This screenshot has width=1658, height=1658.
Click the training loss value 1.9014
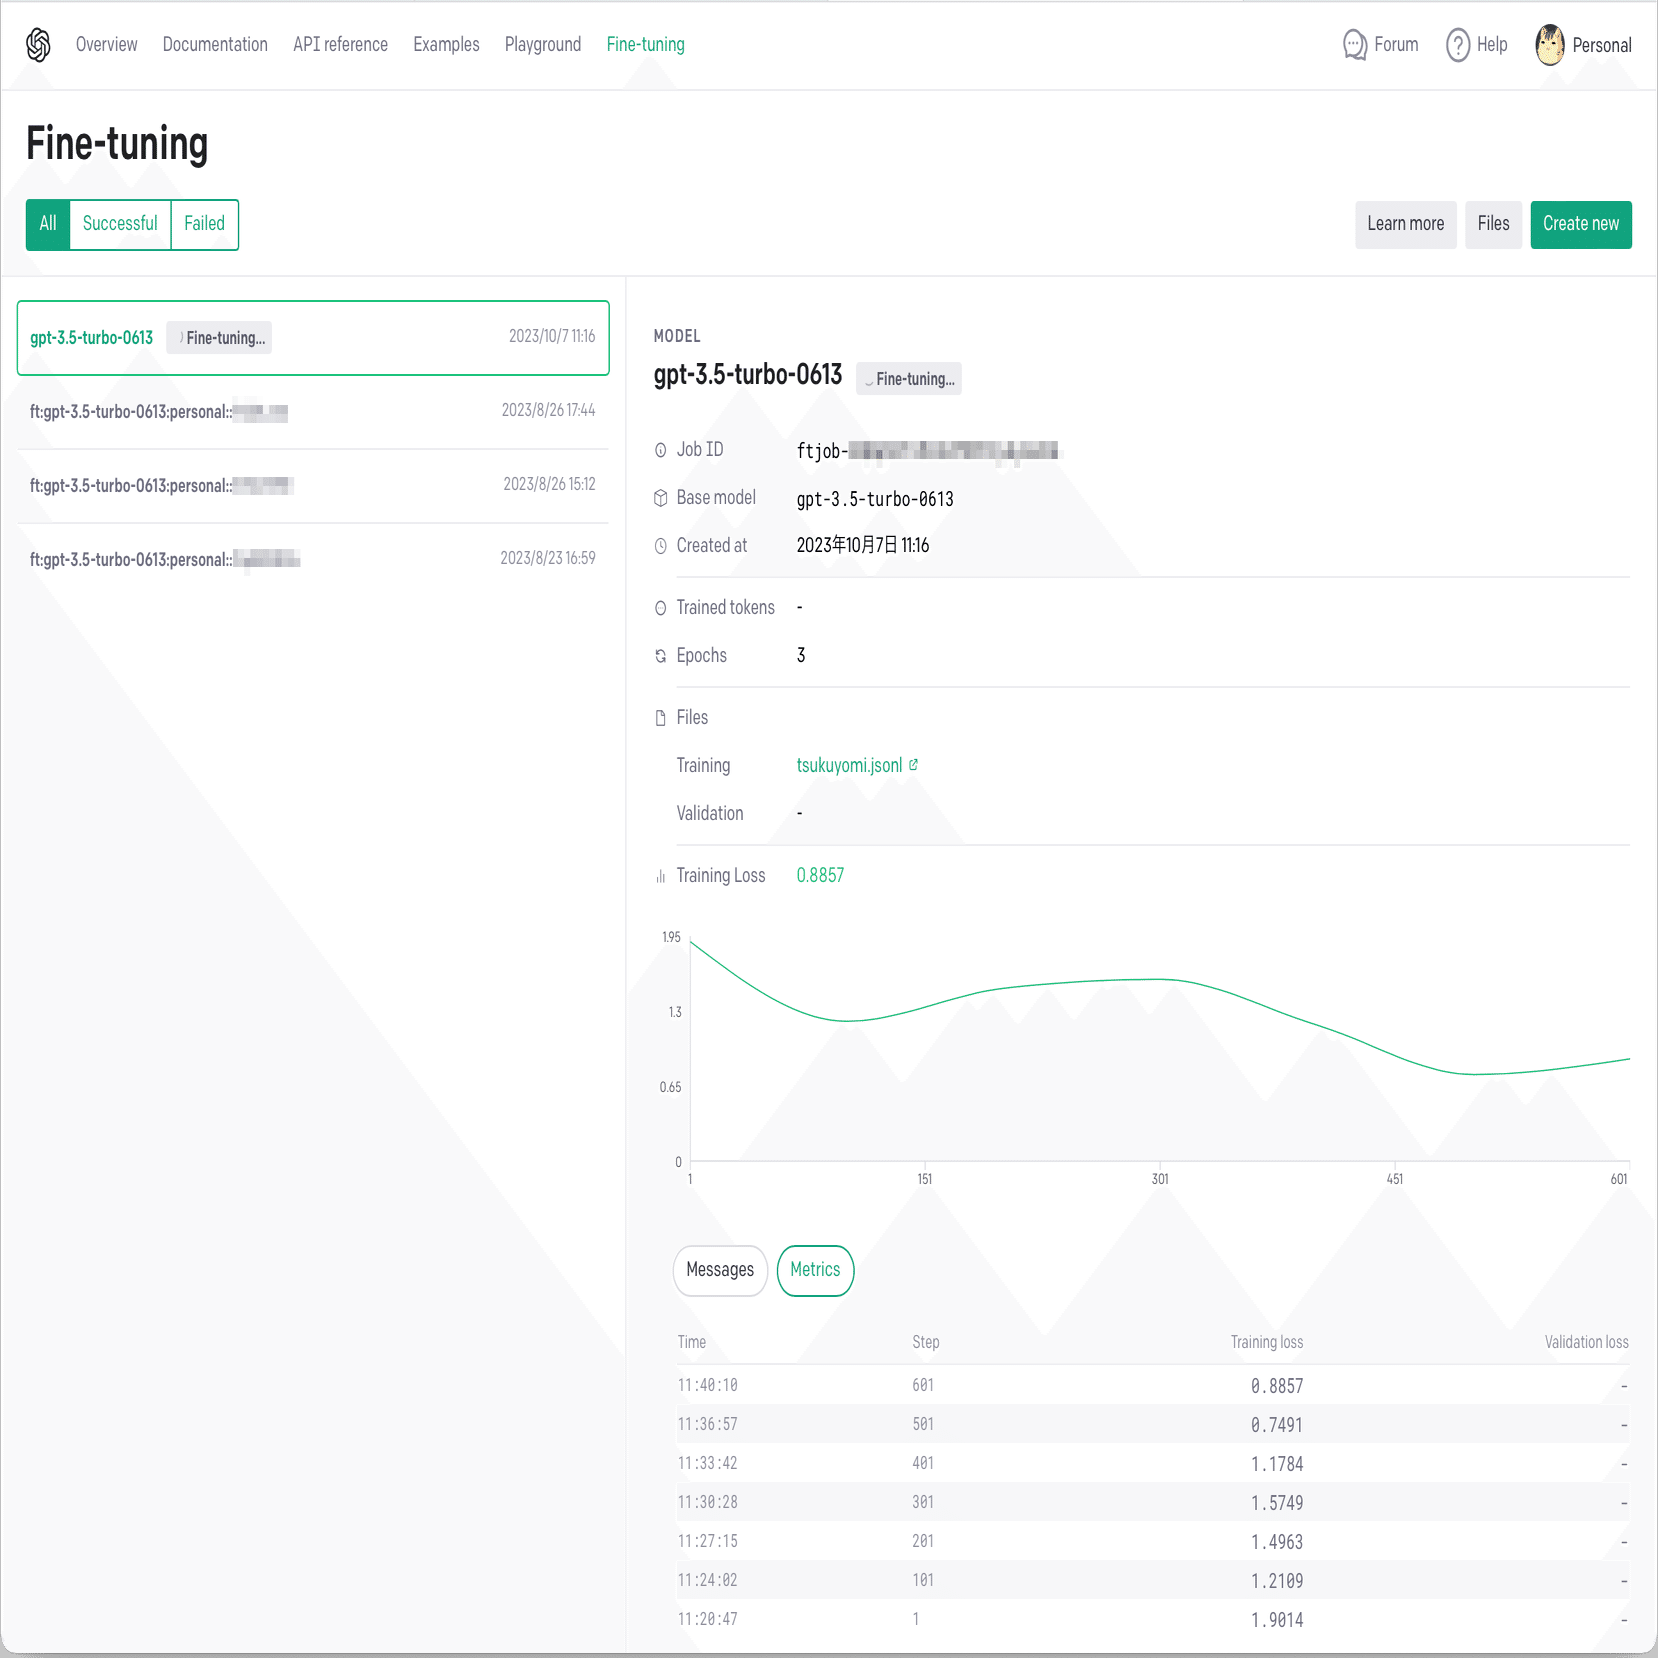click(x=1277, y=1620)
